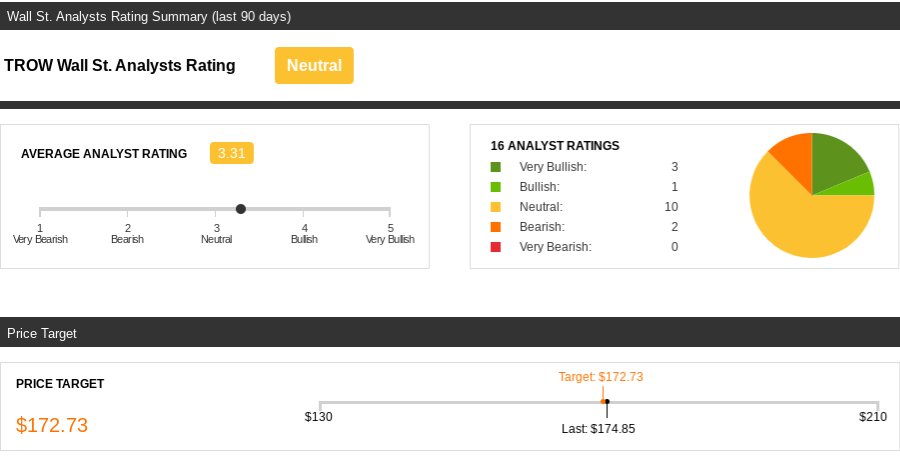
Task: Click the yellow Neutral rating badge
Action: (314, 65)
